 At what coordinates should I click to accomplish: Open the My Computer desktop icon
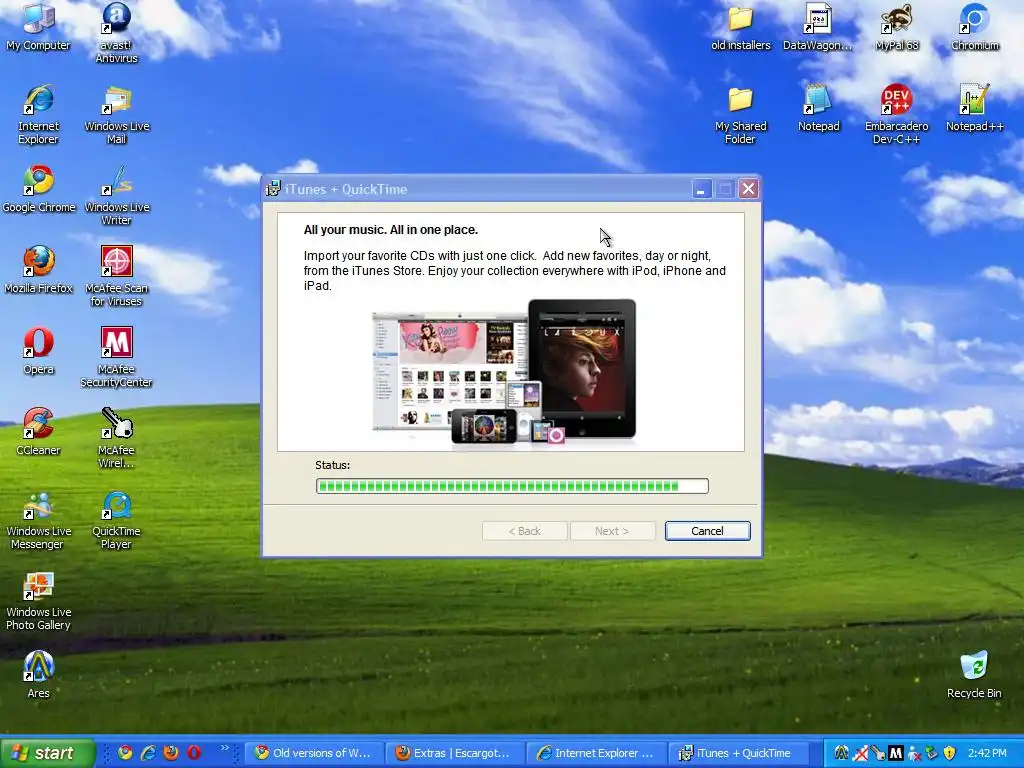[38, 27]
